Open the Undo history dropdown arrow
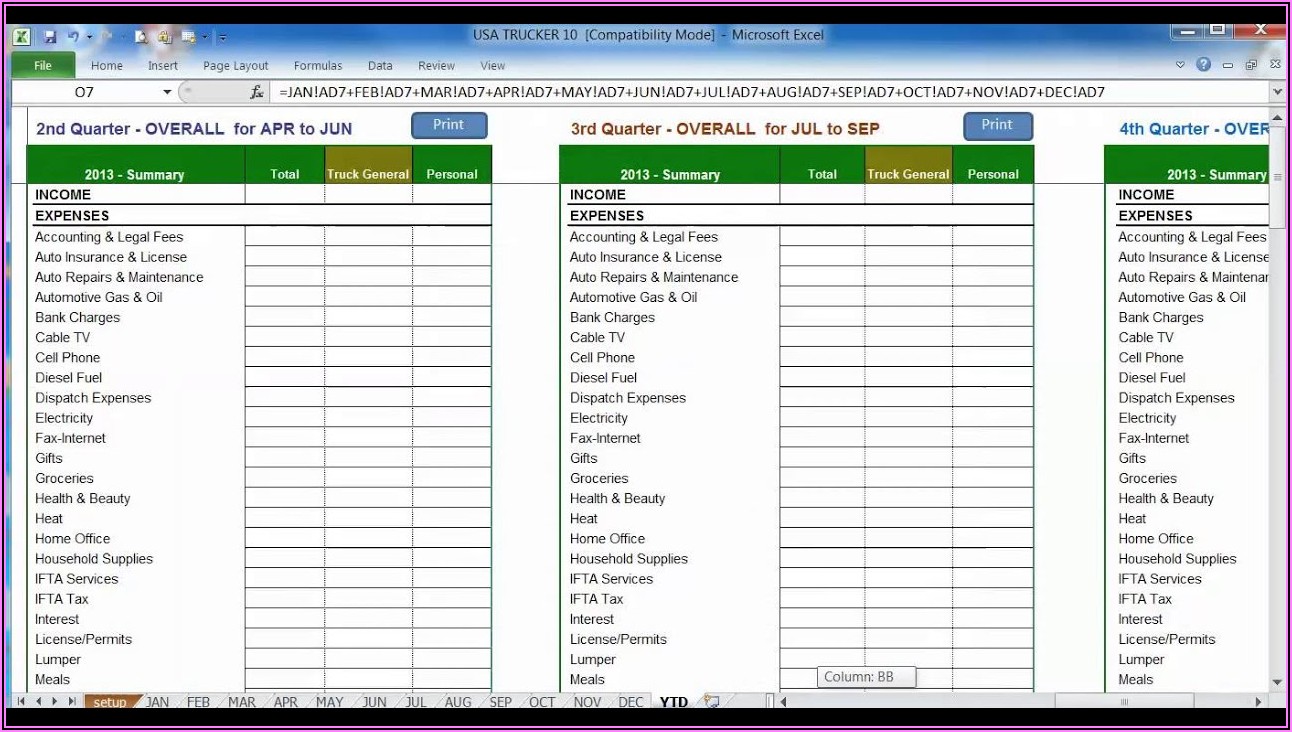 point(89,37)
